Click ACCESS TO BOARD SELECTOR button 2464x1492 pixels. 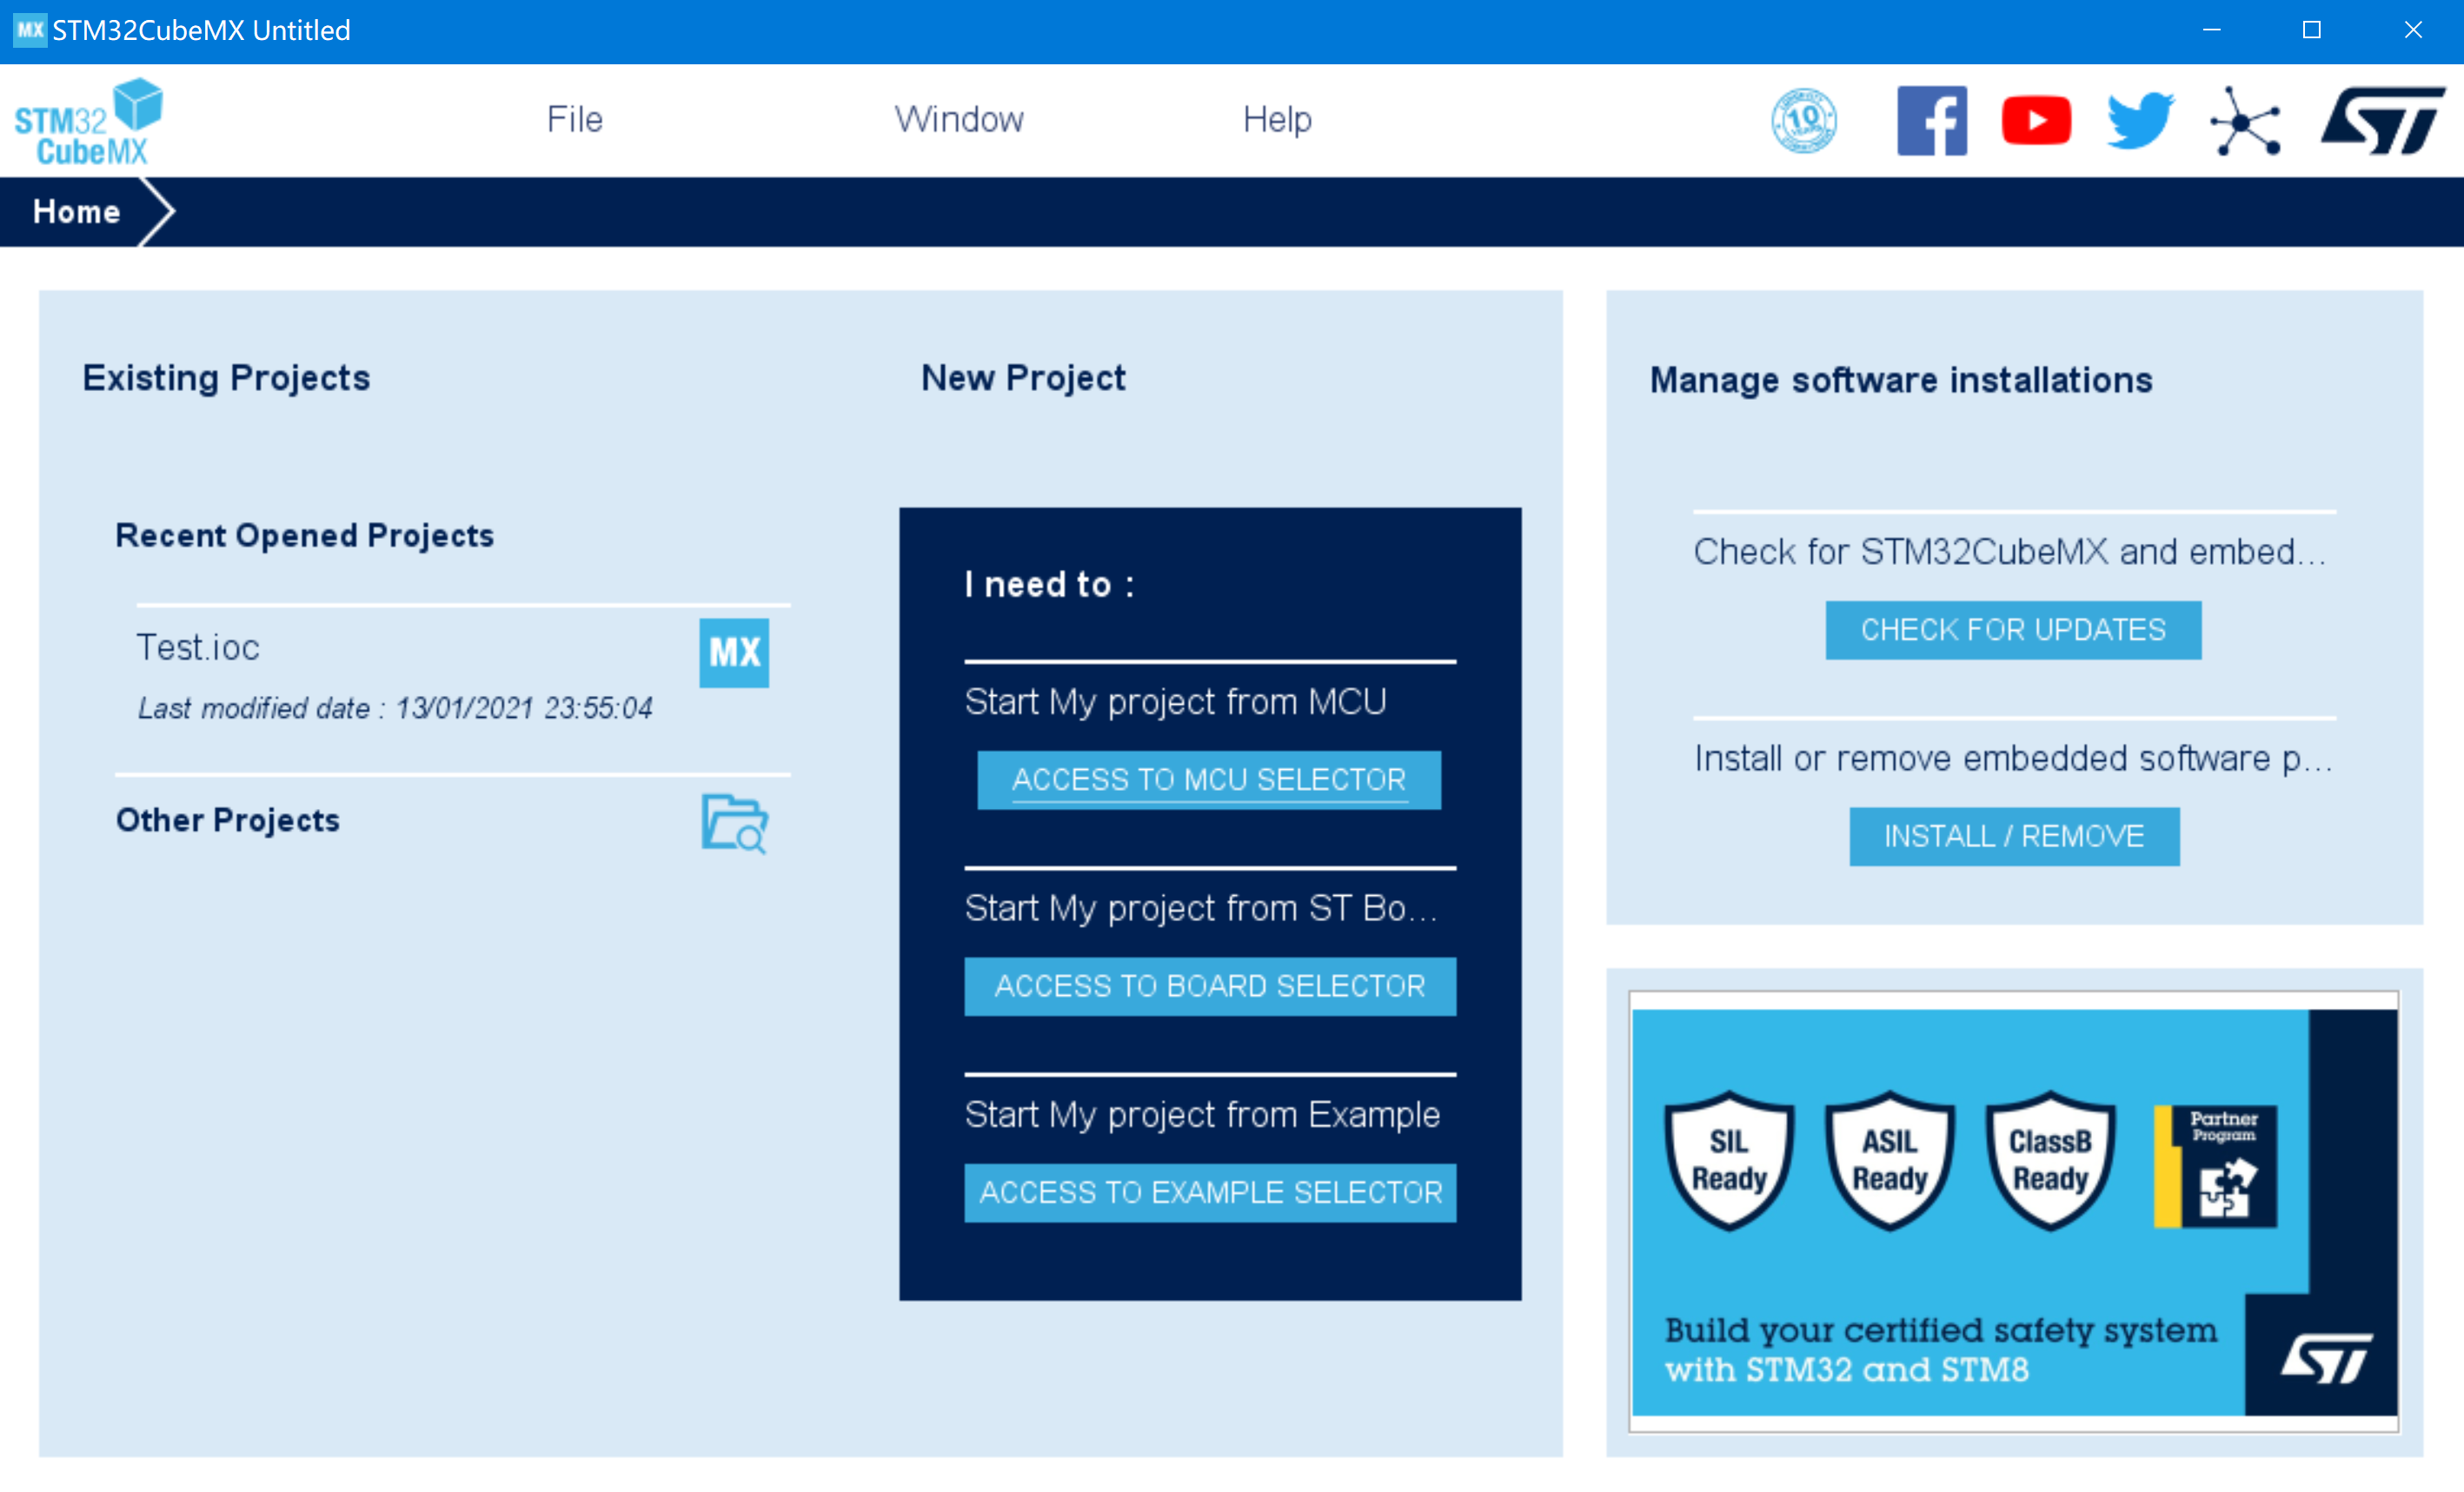pos(1209,986)
